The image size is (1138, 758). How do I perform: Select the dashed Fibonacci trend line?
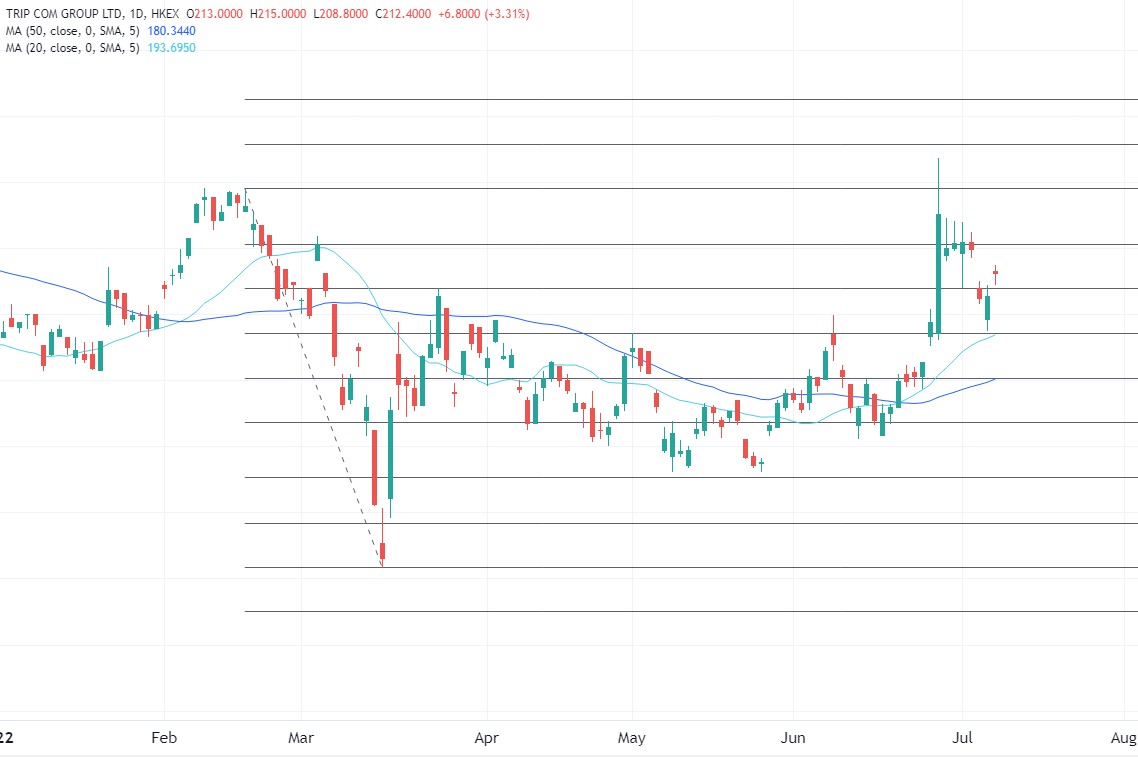coord(314,378)
